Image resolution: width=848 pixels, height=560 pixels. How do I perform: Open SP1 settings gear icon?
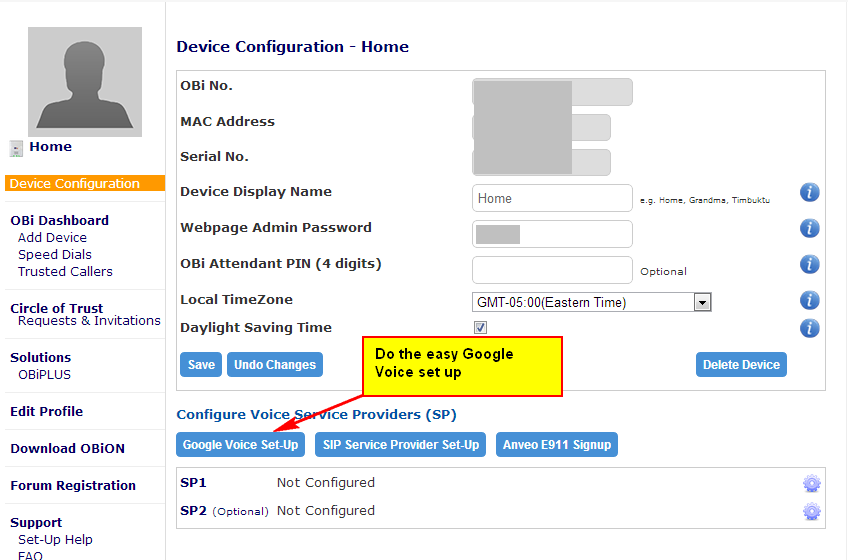click(811, 483)
